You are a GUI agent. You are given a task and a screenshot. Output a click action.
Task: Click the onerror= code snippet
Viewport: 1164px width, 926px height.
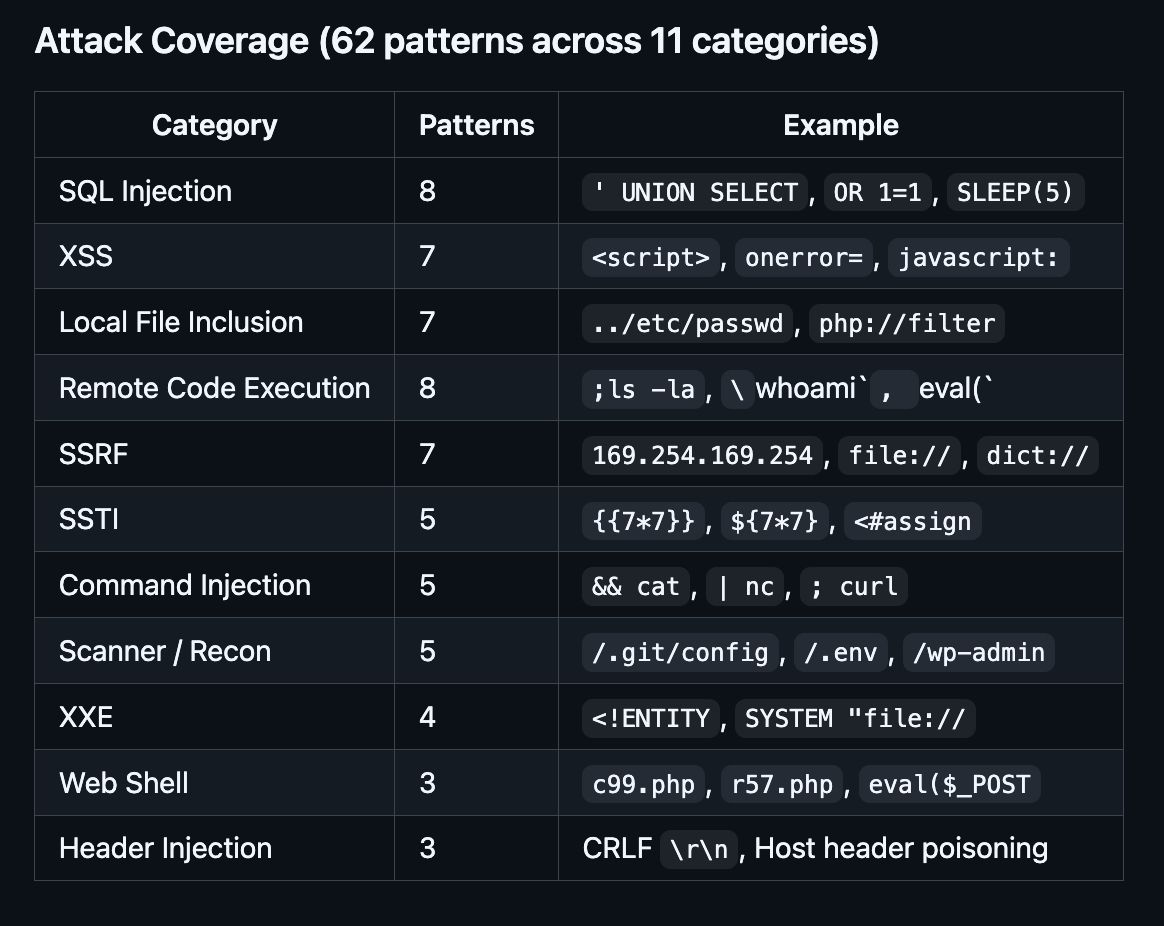[x=804, y=258]
